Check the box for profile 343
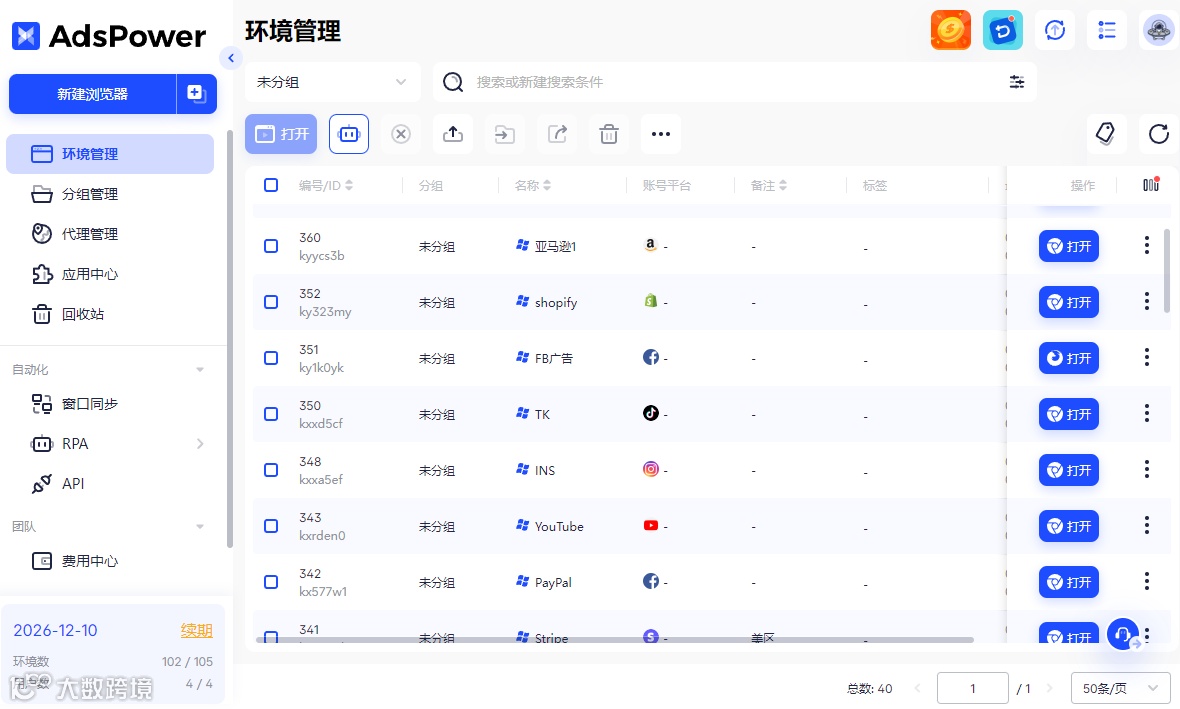Viewport: 1180px width, 709px height. [271, 526]
